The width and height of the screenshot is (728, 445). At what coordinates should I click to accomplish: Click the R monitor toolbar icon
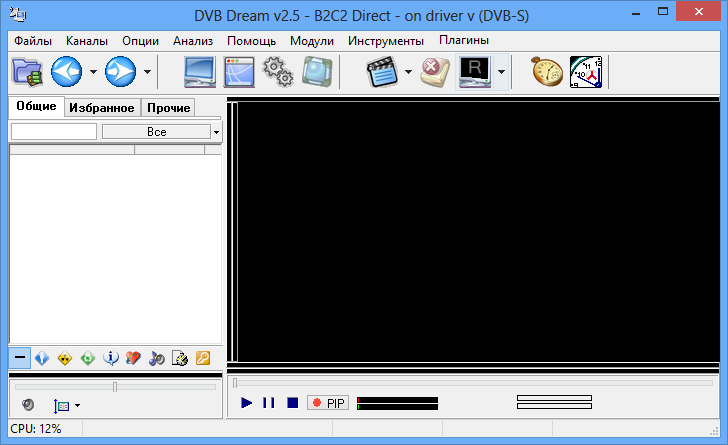[474, 72]
